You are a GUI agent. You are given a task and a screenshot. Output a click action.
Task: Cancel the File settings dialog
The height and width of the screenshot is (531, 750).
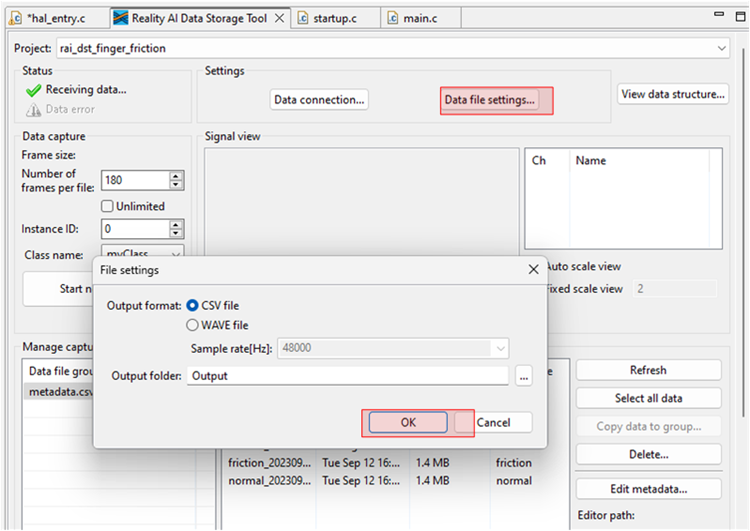point(493,422)
